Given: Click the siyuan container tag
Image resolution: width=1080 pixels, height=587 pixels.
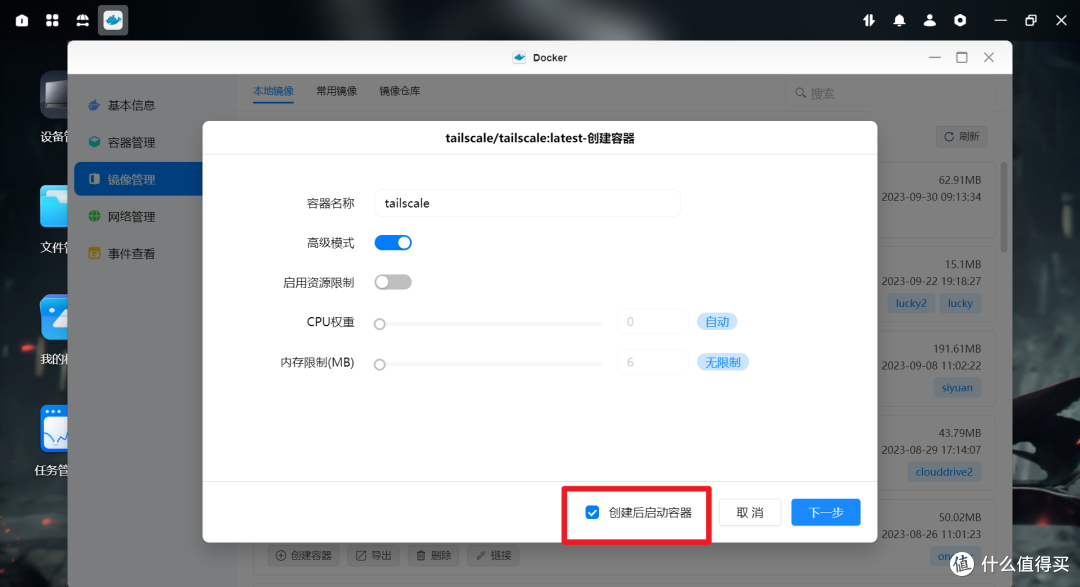Looking at the screenshot, I should (957, 387).
